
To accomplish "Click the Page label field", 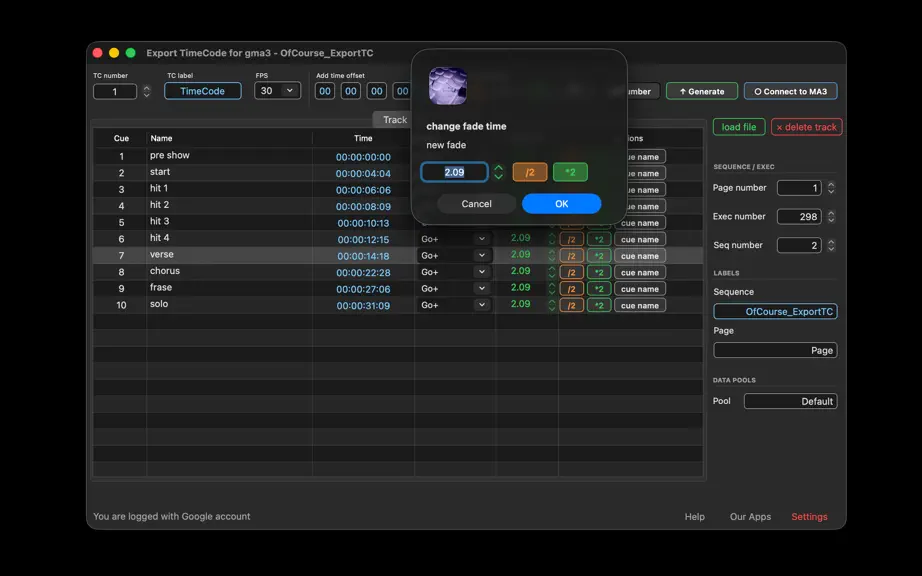I will point(775,350).
